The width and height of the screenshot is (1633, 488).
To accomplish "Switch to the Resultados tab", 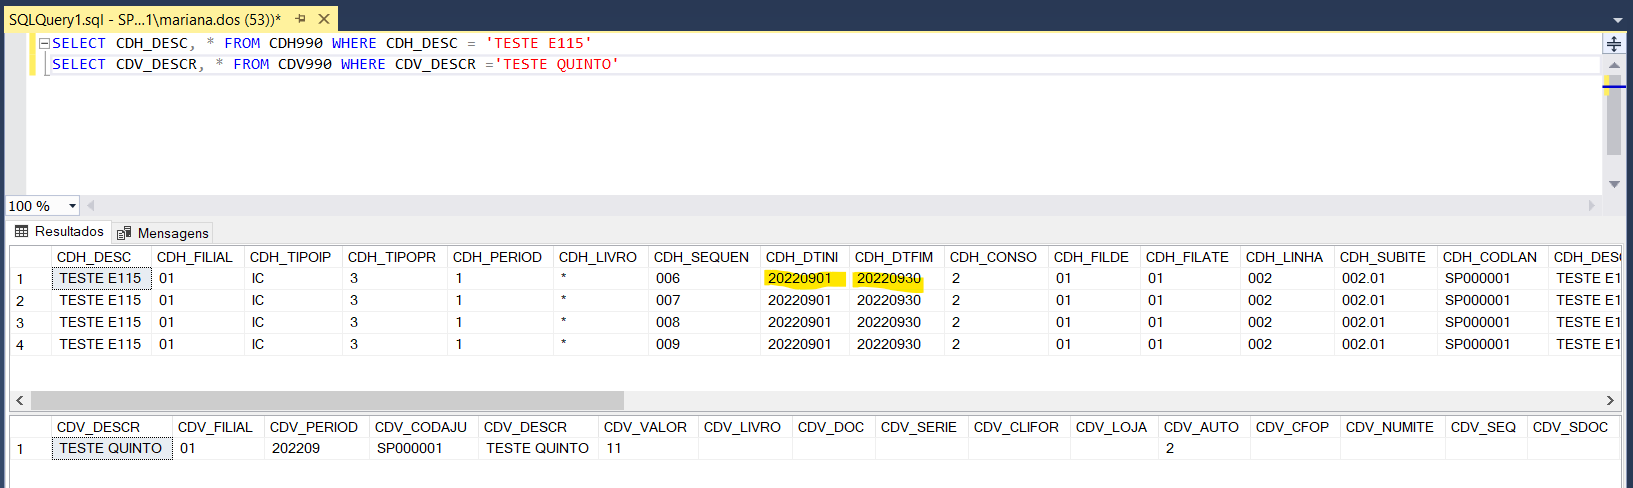I will click(59, 232).
